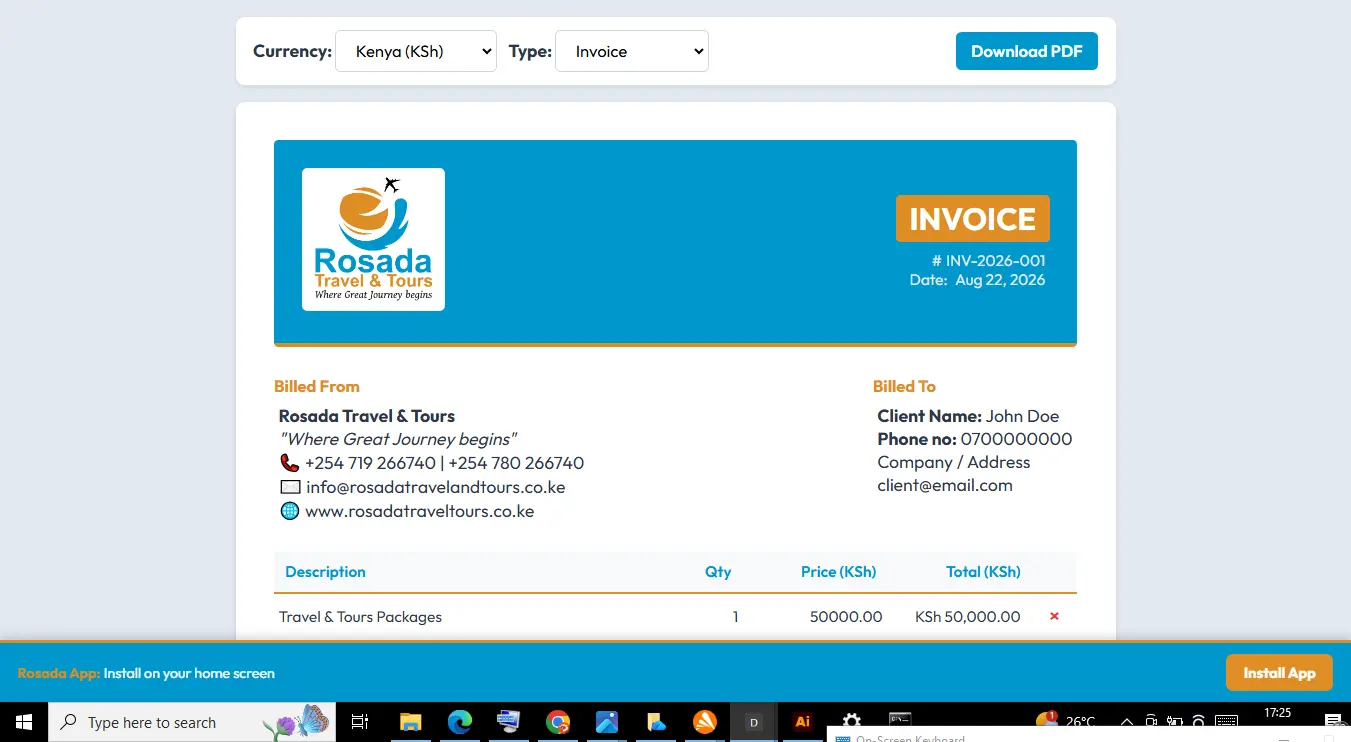
Task: Open Task View from the taskbar
Action: [360, 722]
